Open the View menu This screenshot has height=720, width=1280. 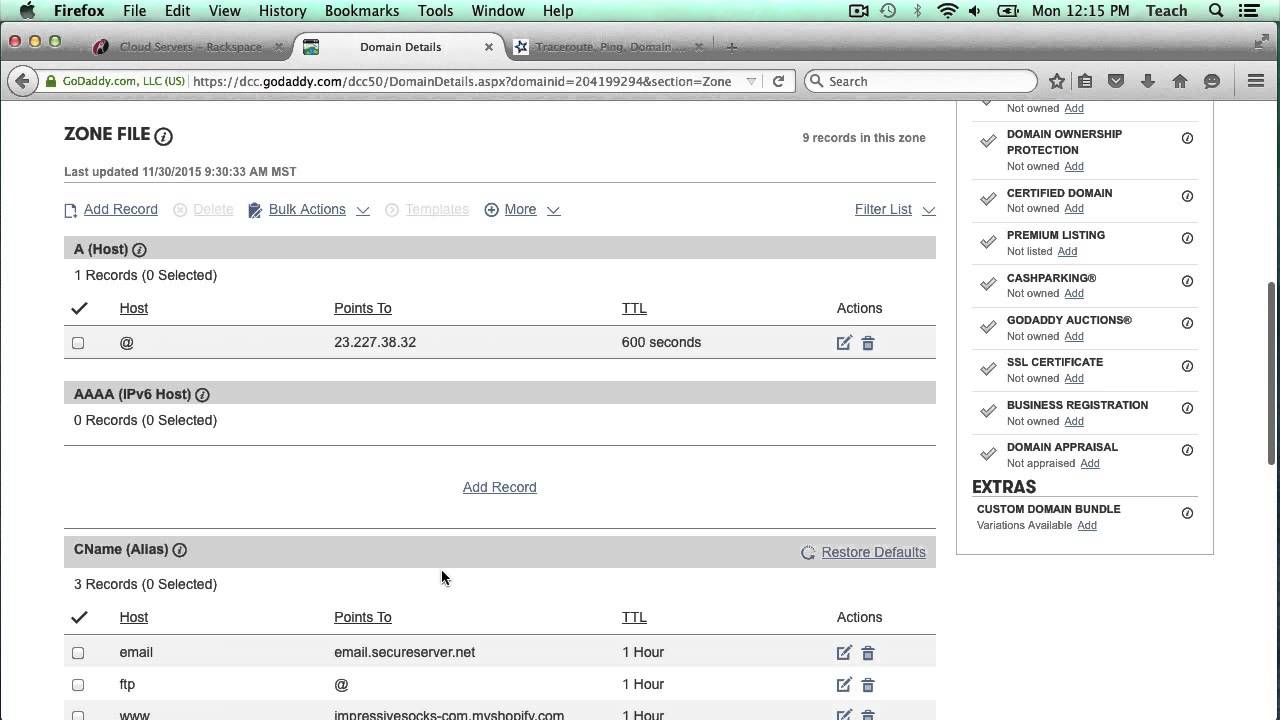pos(224,11)
